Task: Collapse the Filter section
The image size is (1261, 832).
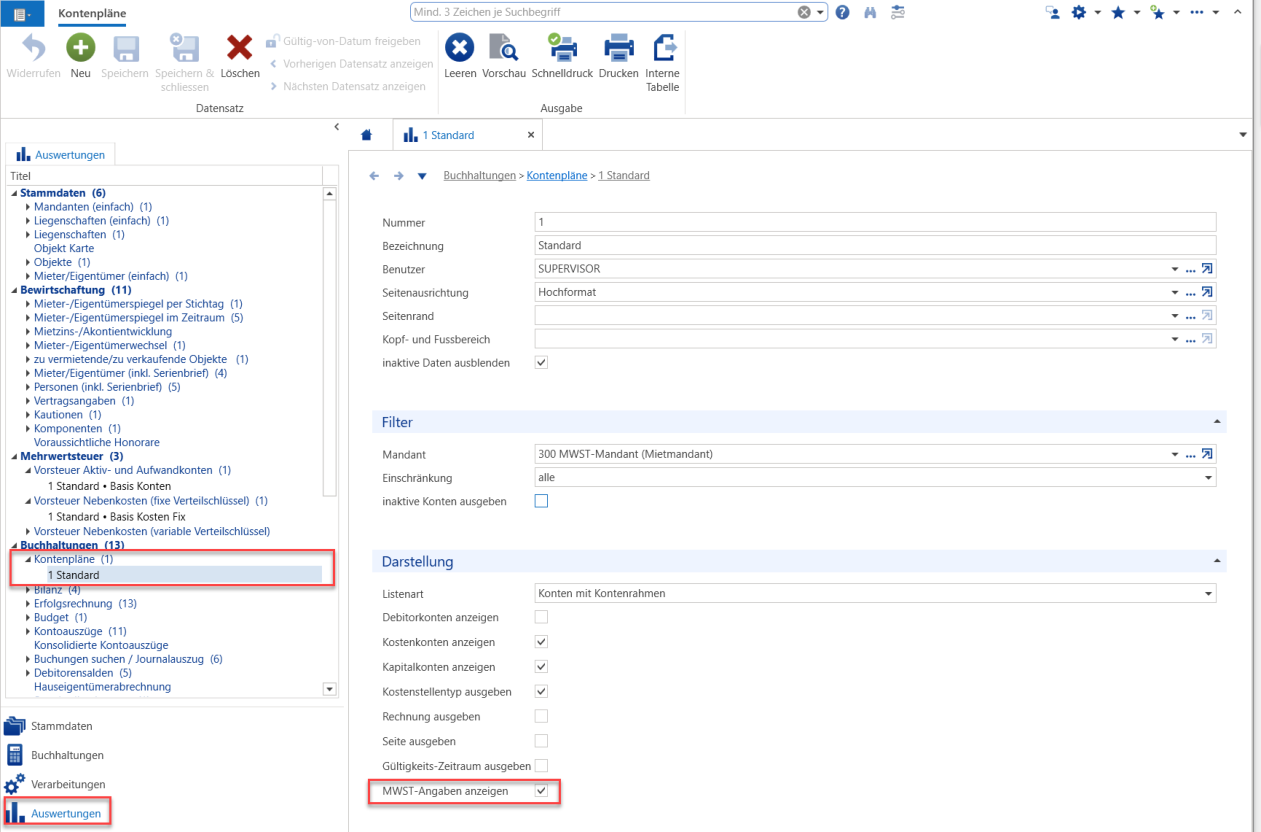Action: click(x=1217, y=422)
